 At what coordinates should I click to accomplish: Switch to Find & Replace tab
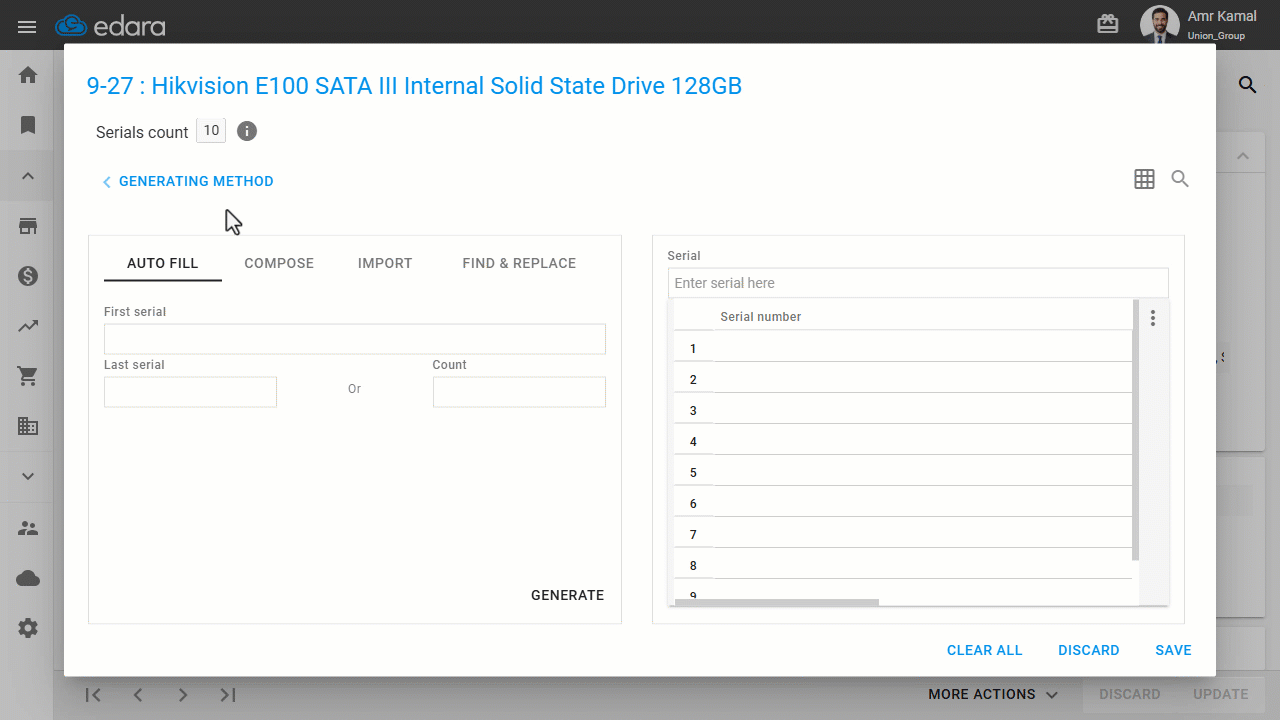tap(519, 263)
